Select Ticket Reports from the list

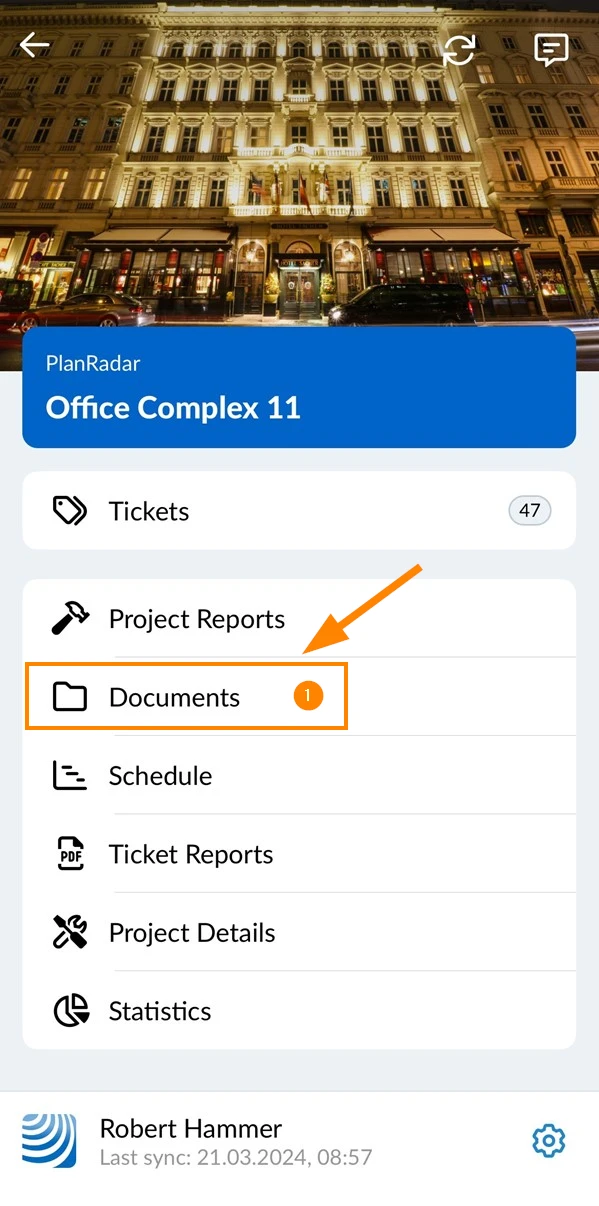pos(299,854)
